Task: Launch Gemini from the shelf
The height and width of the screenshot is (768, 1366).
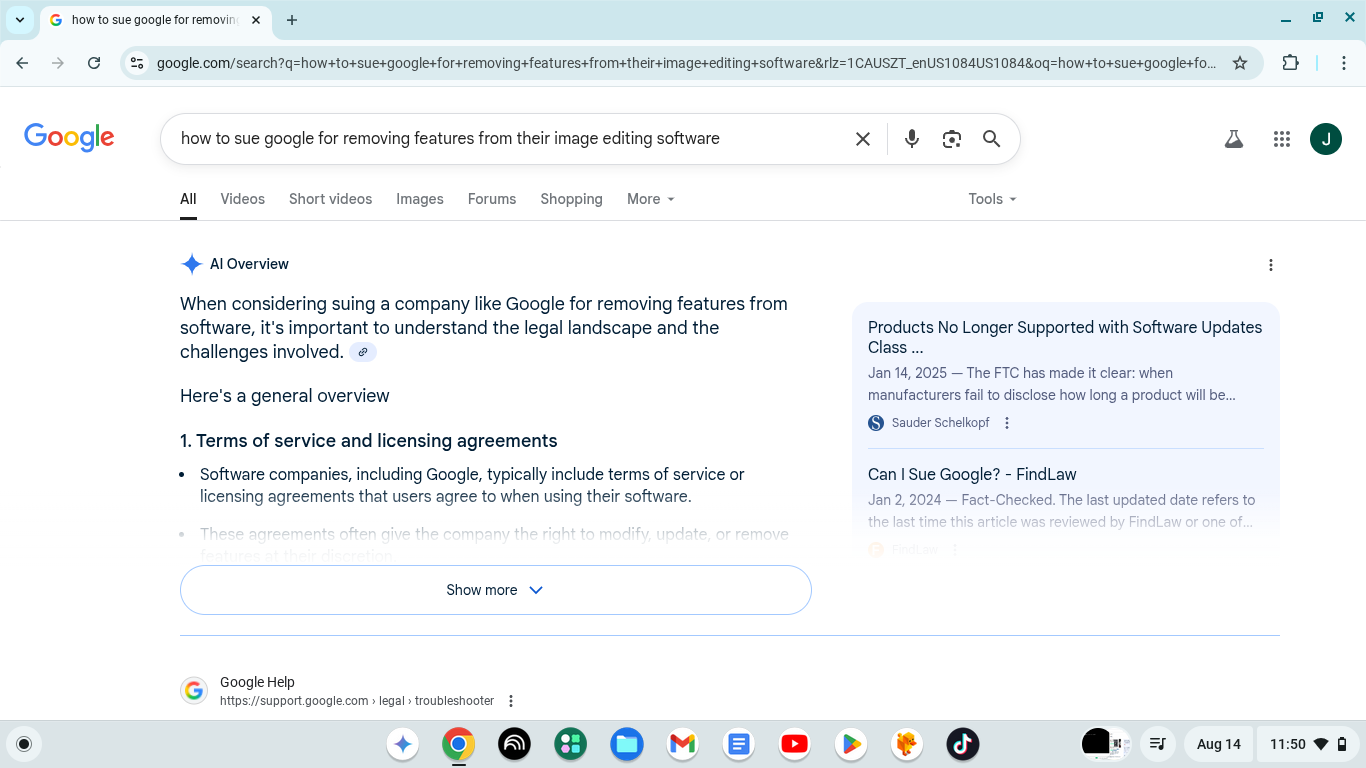Action: 403,744
